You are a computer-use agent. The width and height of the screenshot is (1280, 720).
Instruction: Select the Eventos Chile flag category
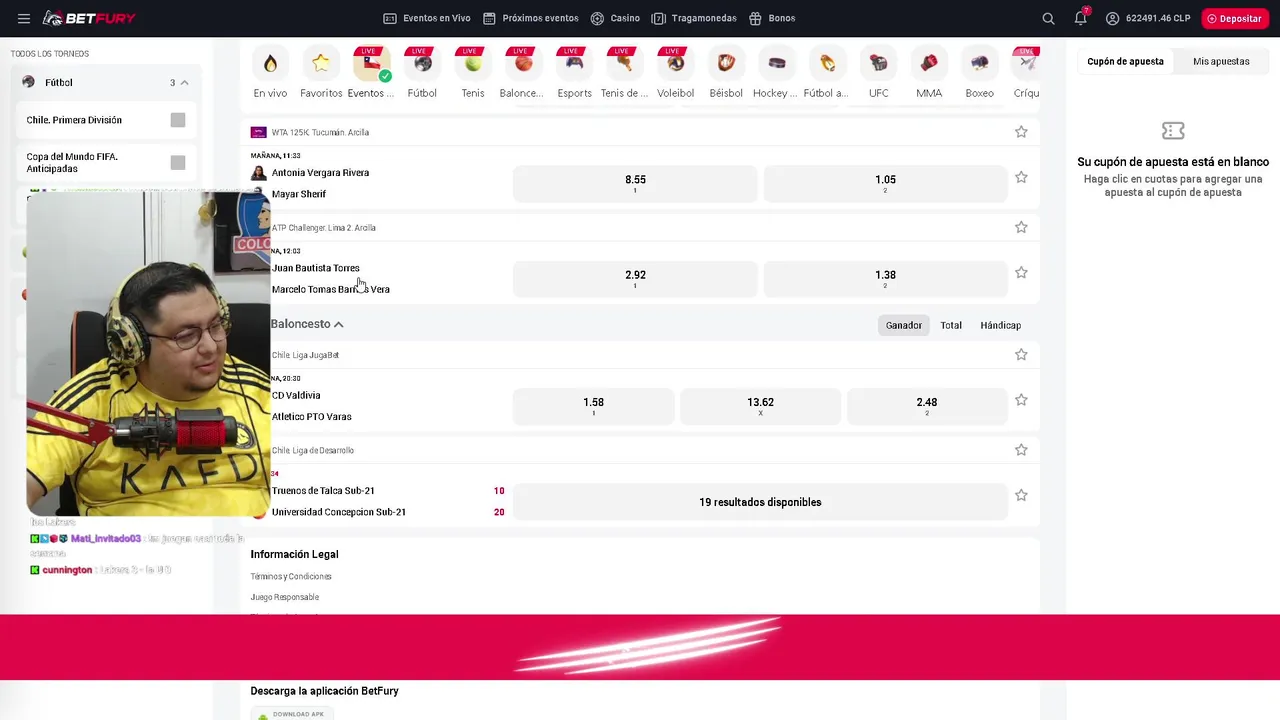click(x=371, y=63)
